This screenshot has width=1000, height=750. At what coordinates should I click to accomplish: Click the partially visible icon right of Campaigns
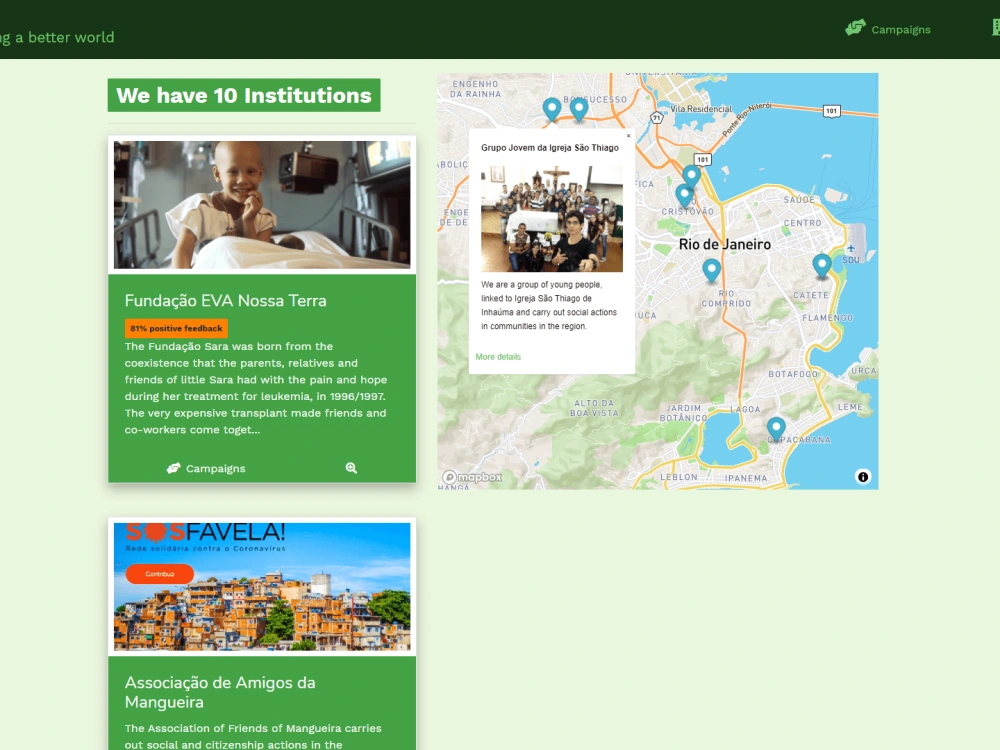pyautogui.click(x=996, y=27)
